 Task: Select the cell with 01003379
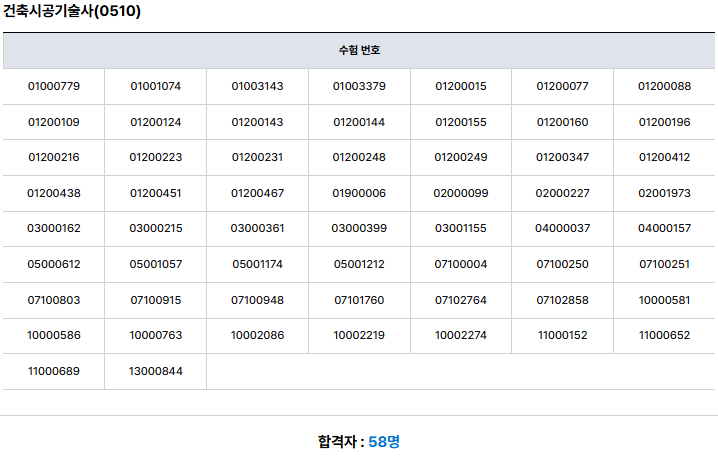[359, 86]
